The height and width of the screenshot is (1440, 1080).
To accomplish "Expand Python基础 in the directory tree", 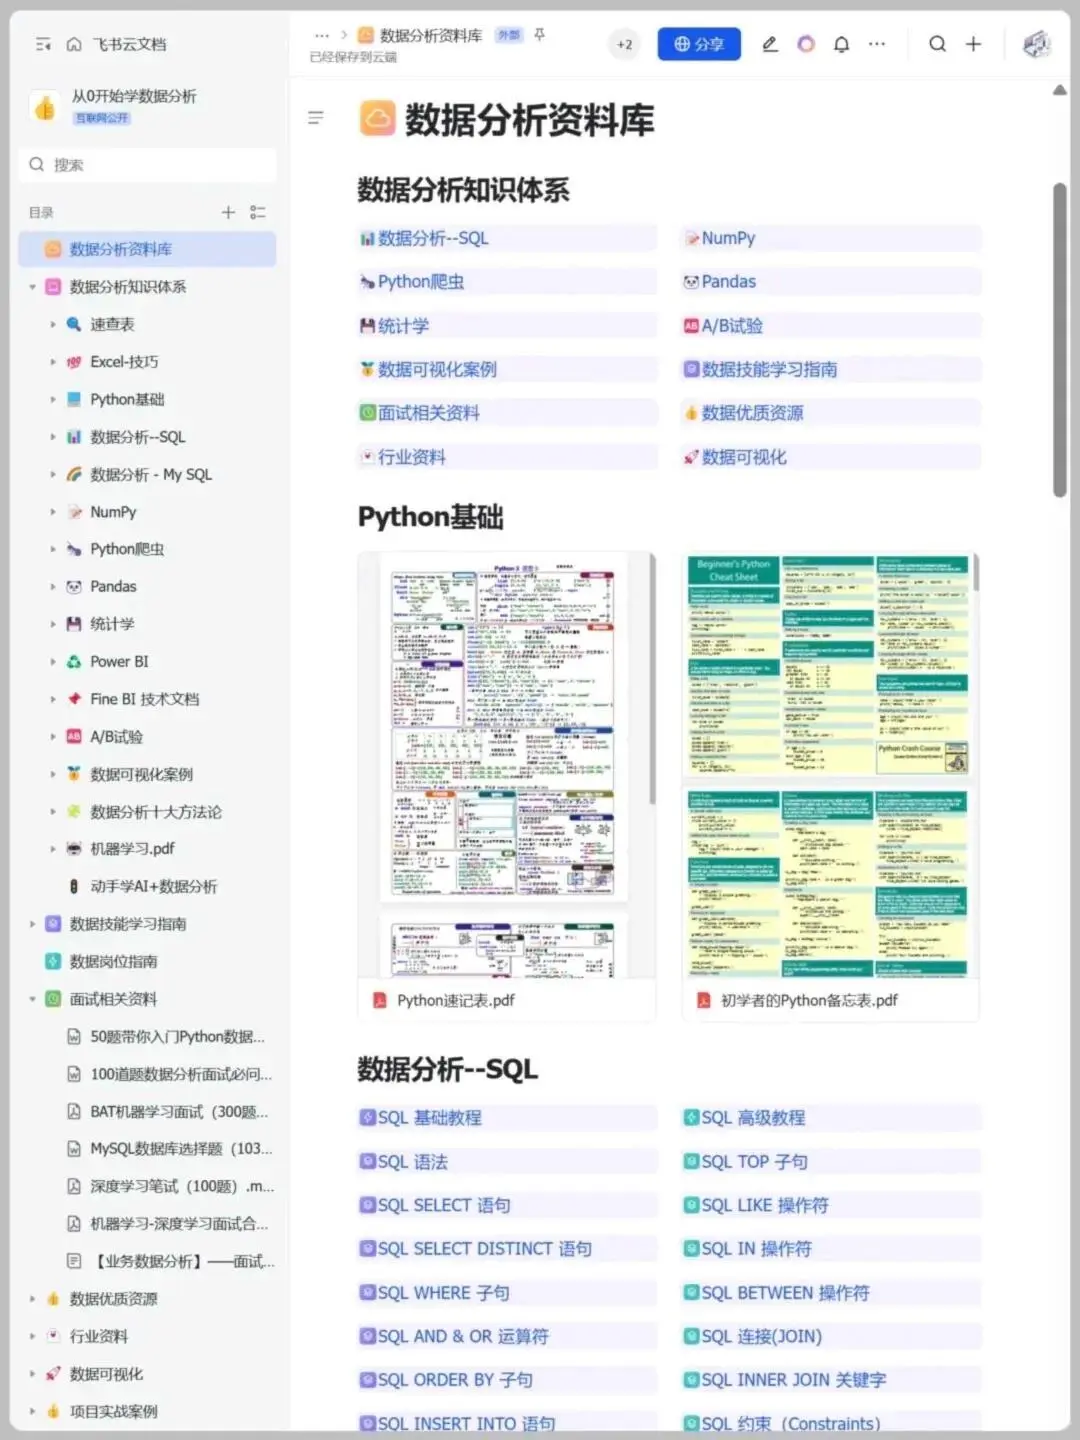I will [54, 399].
